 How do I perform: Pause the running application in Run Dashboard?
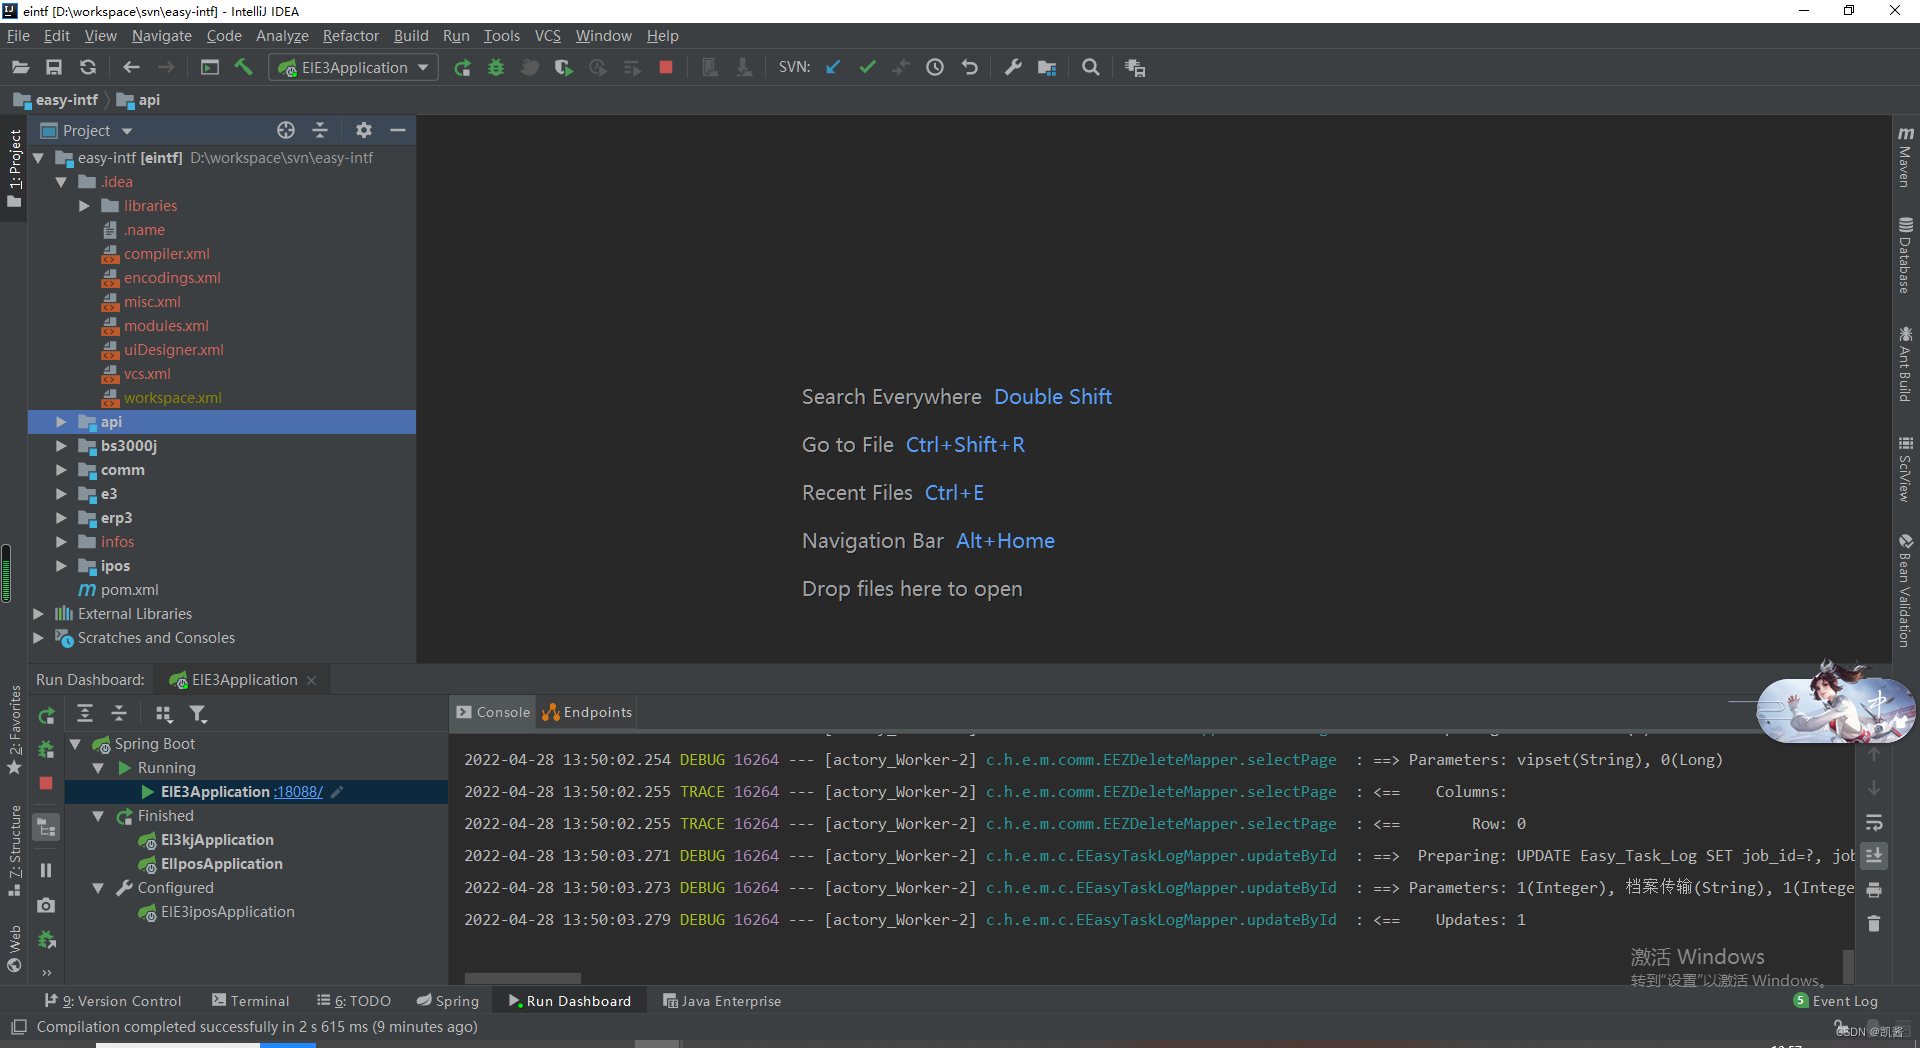[45, 870]
